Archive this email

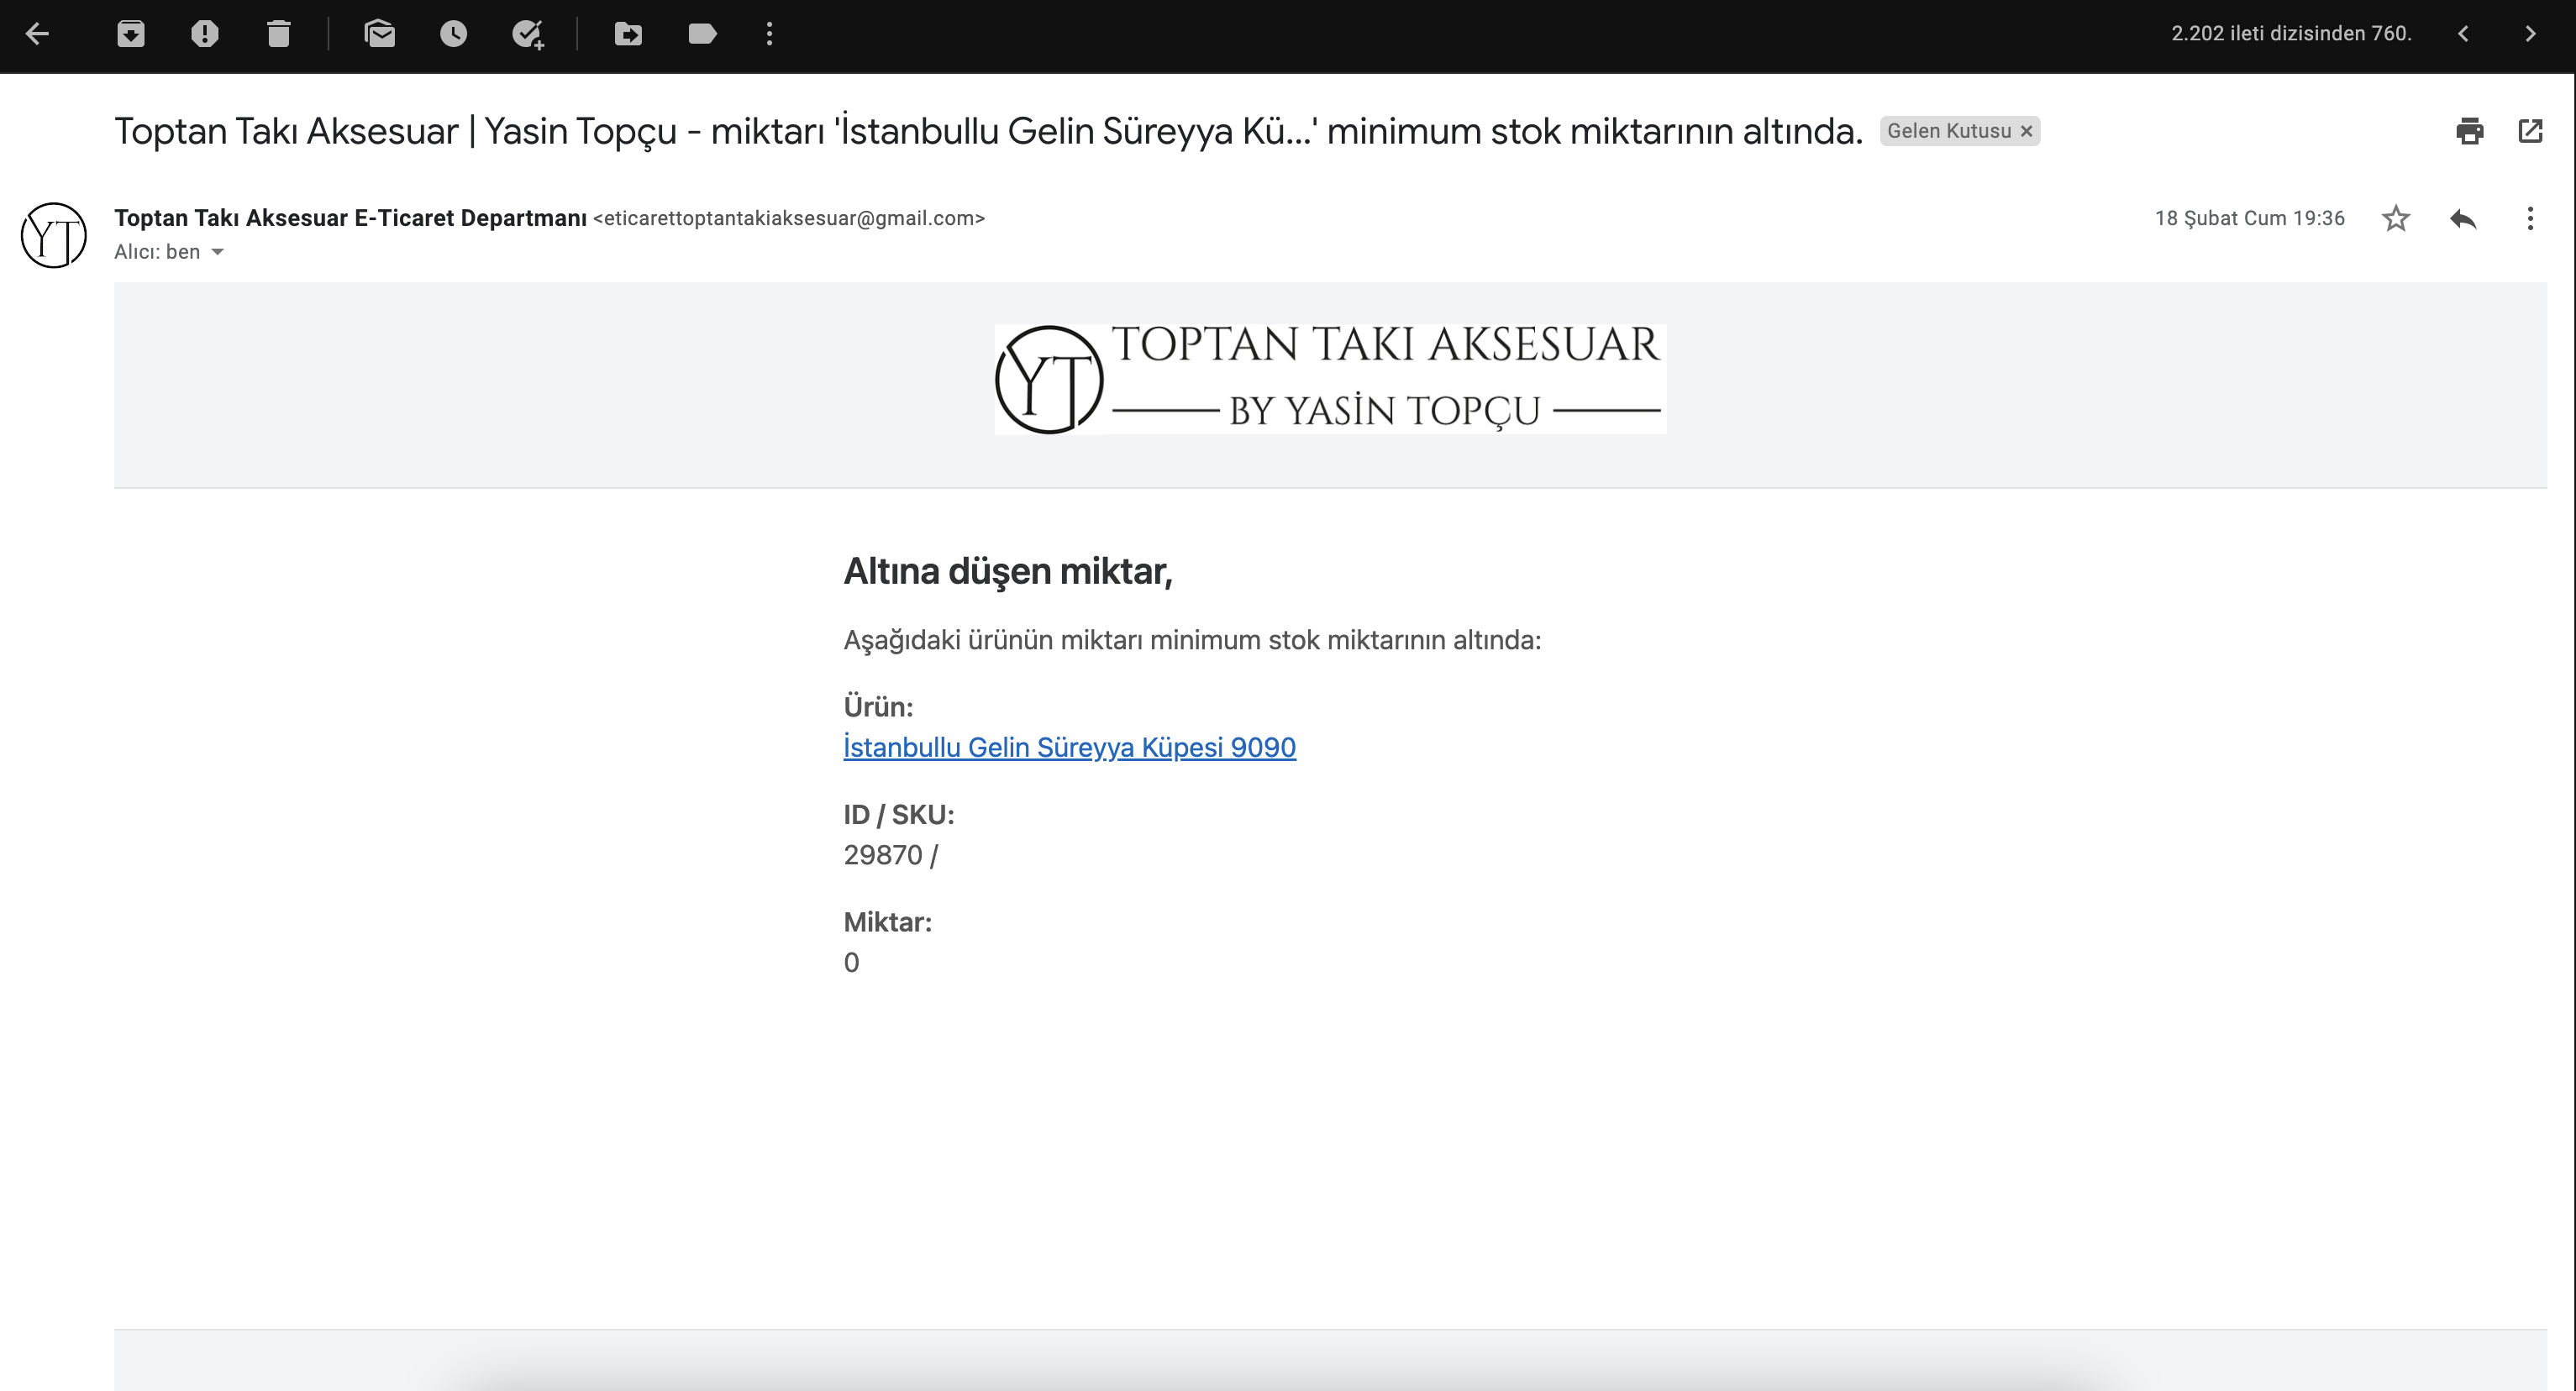(131, 34)
